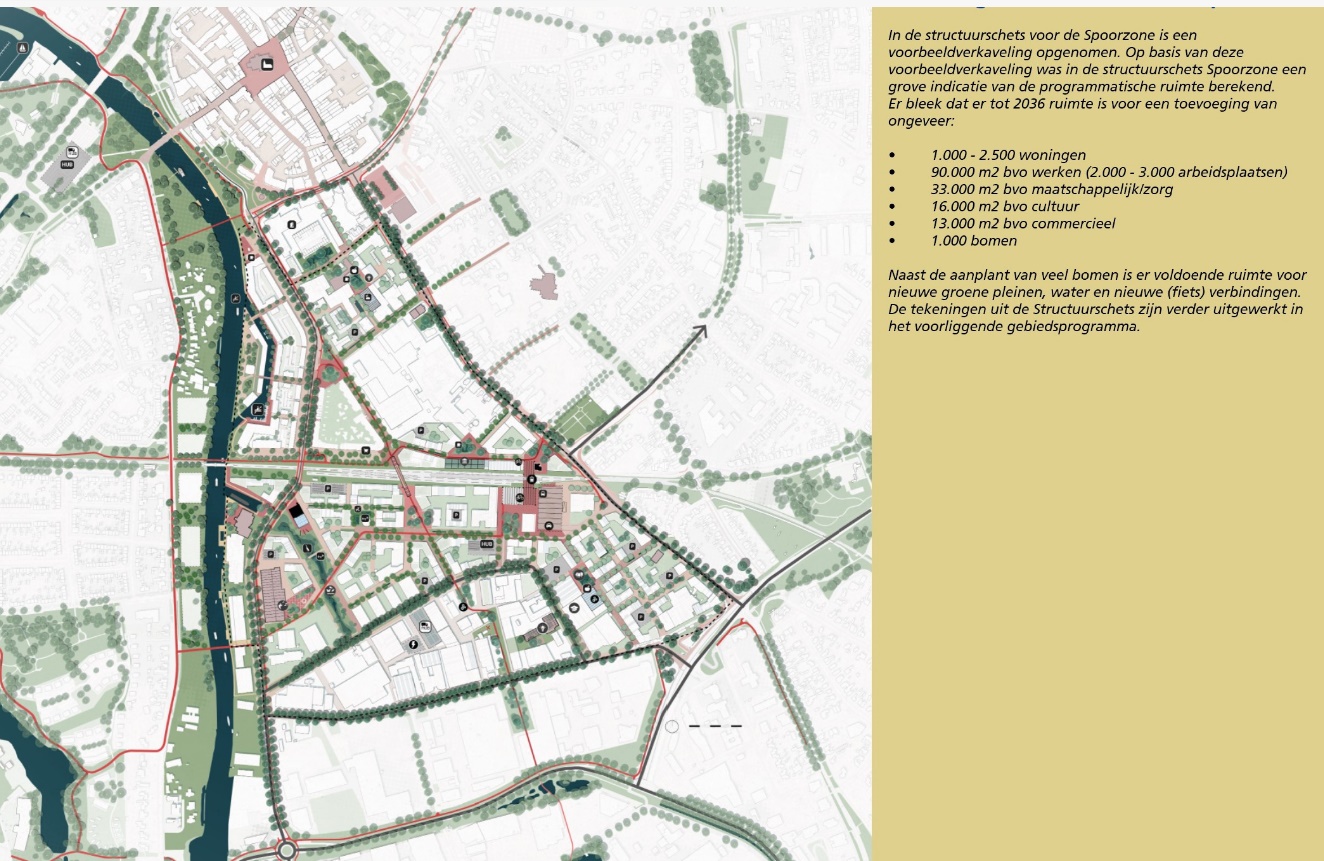Click the "1.000 - 2.500 woningen" bullet

coord(1008,155)
